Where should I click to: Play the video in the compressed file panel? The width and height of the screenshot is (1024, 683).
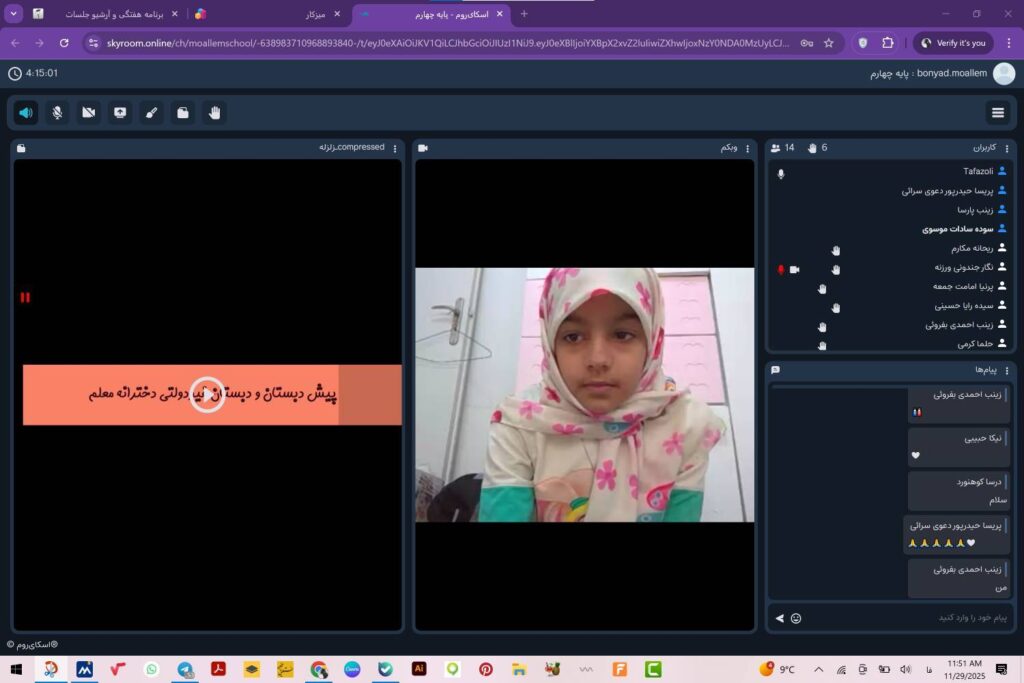pos(207,394)
